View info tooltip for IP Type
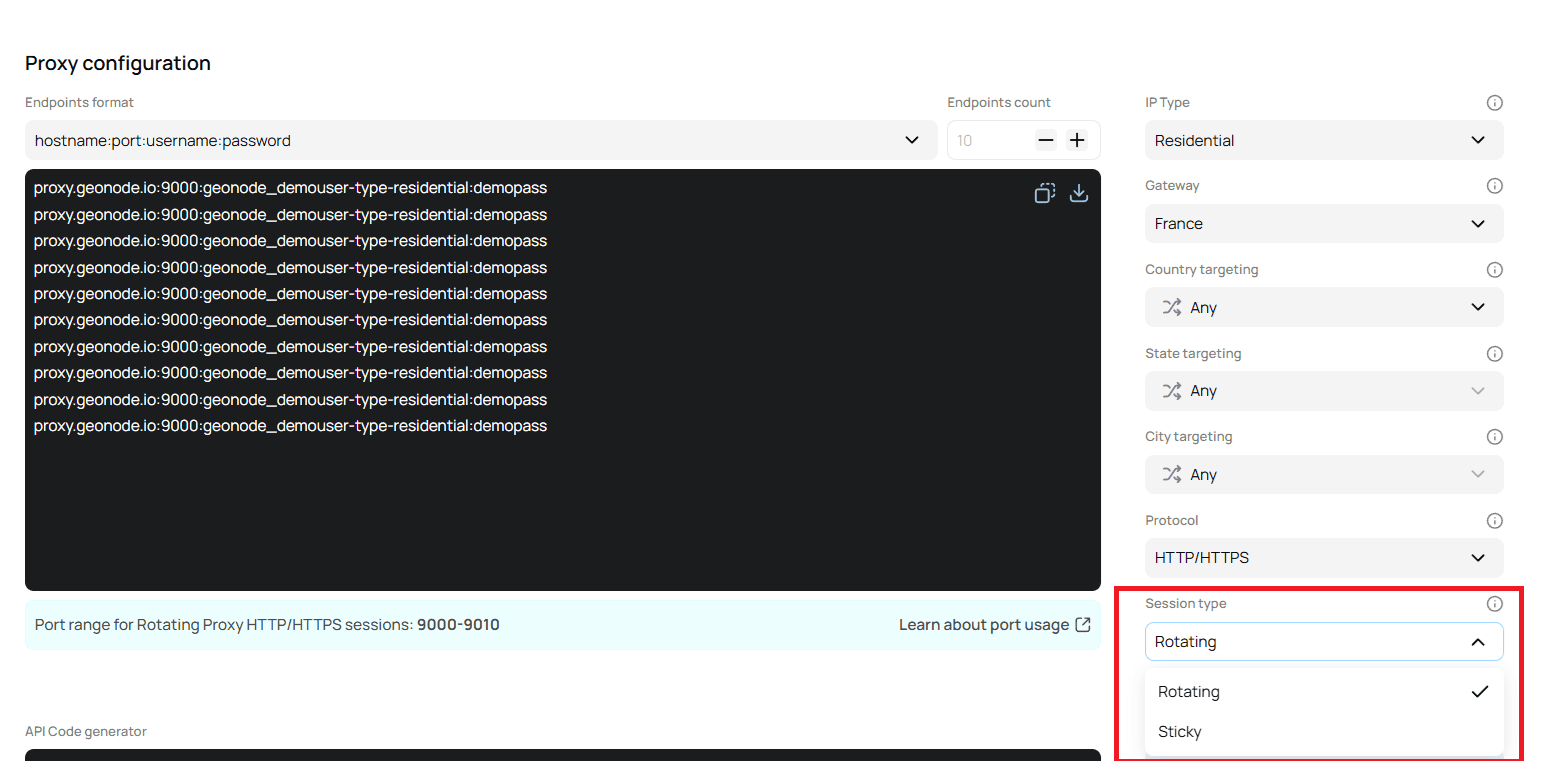The image size is (1546, 761). pos(1494,102)
